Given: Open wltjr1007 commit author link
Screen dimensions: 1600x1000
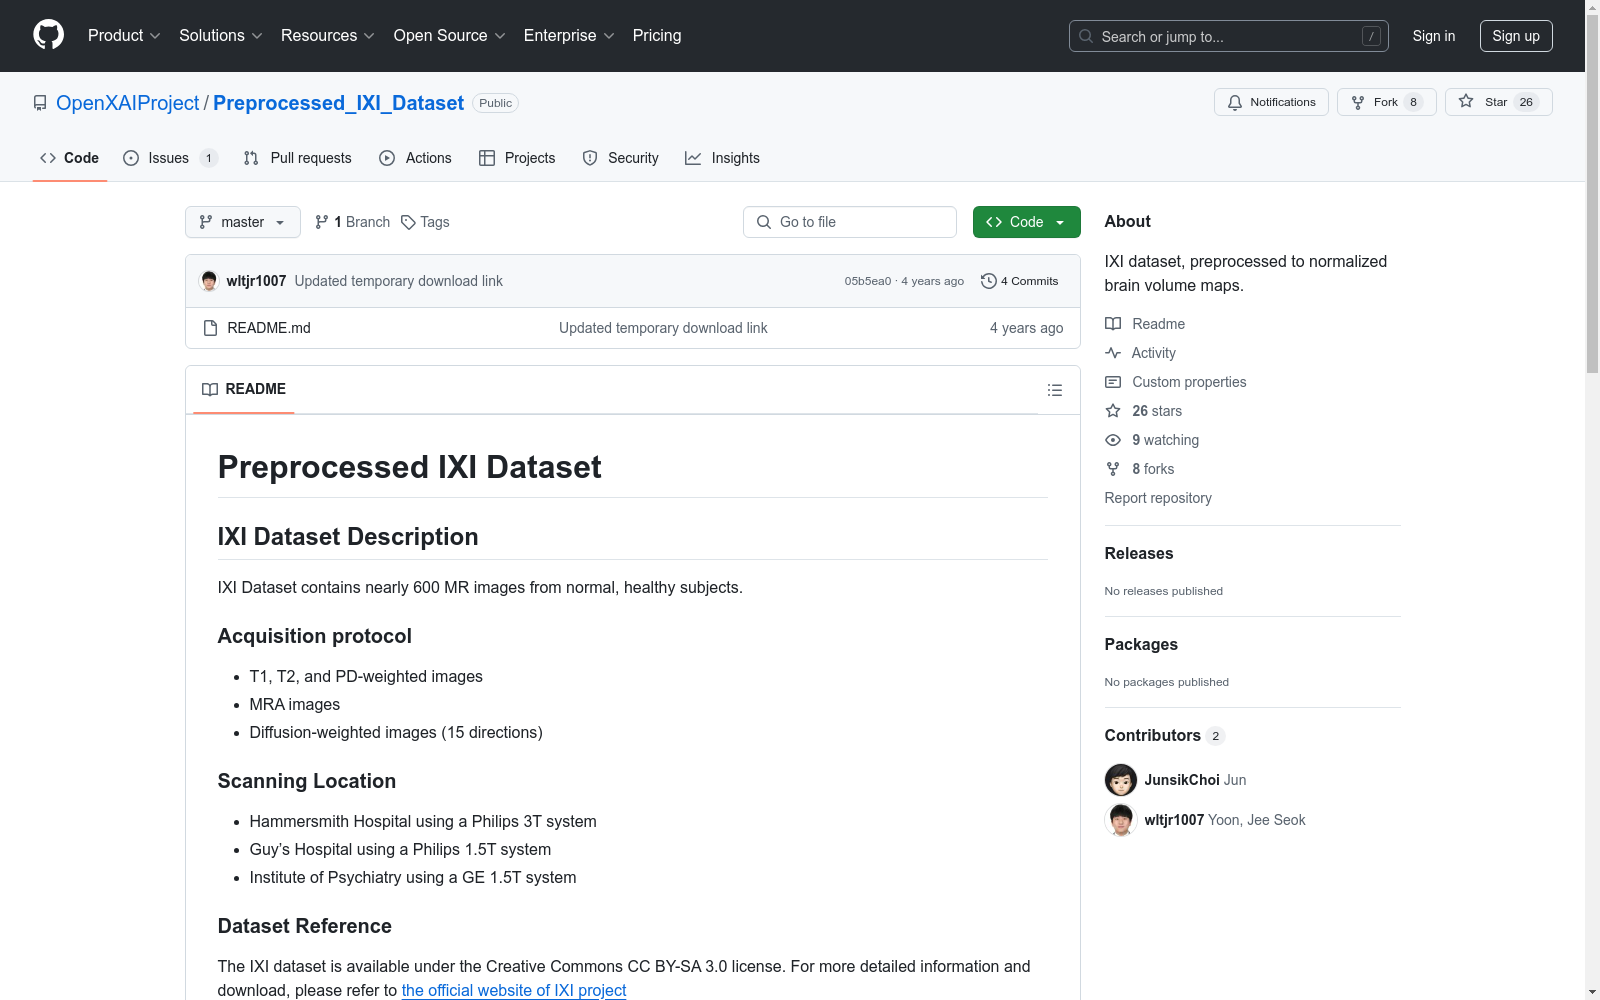Looking at the screenshot, I should click(256, 281).
